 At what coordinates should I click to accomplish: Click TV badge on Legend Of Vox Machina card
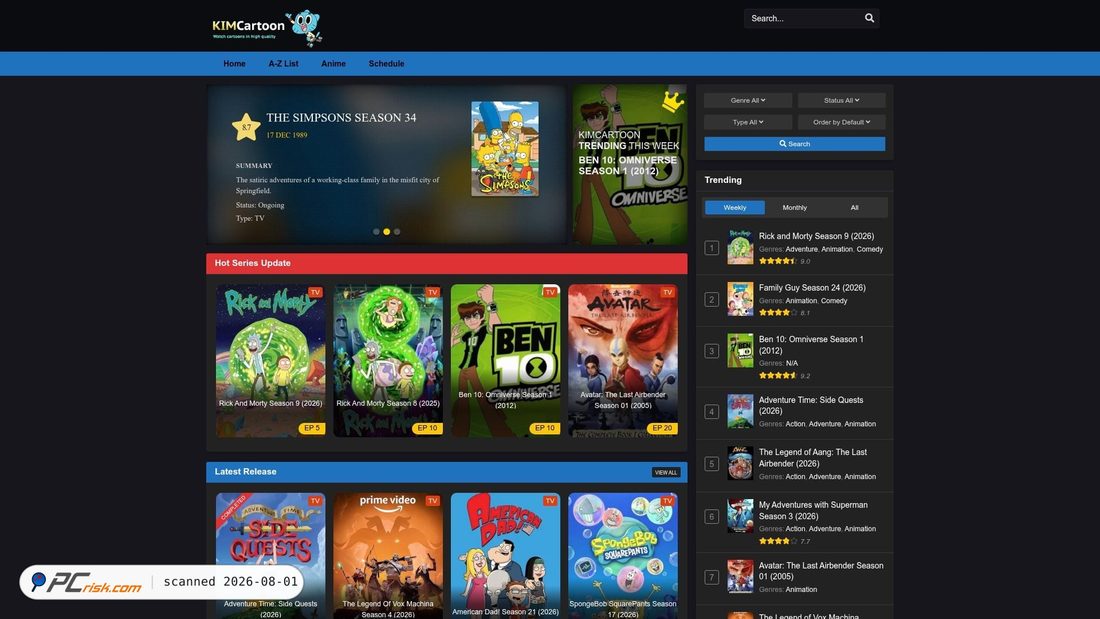coord(432,501)
